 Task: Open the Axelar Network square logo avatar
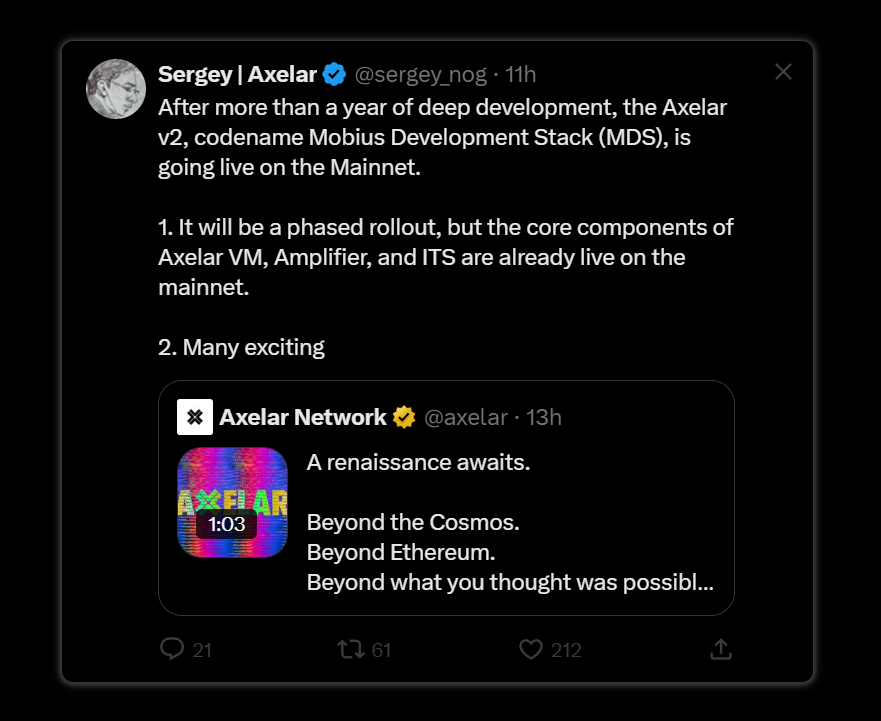click(x=195, y=417)
